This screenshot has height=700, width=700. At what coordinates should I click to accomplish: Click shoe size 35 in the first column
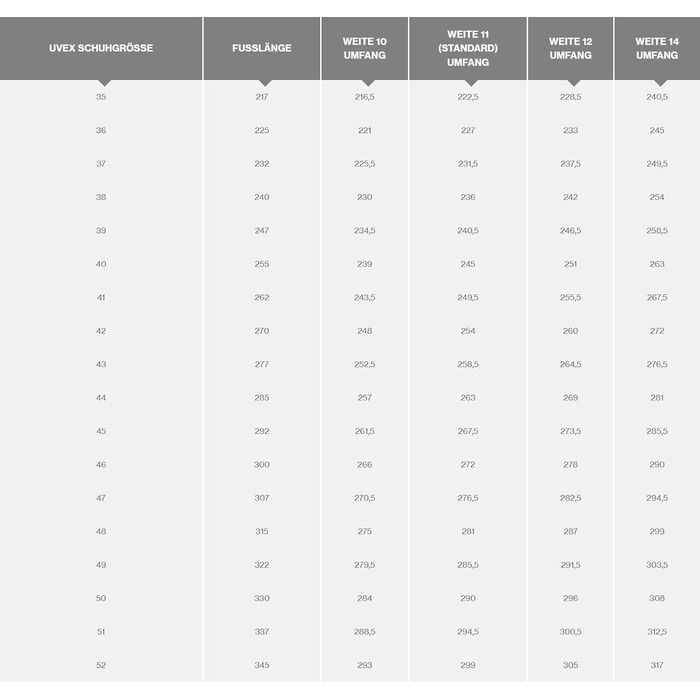(x=101, y=97)
